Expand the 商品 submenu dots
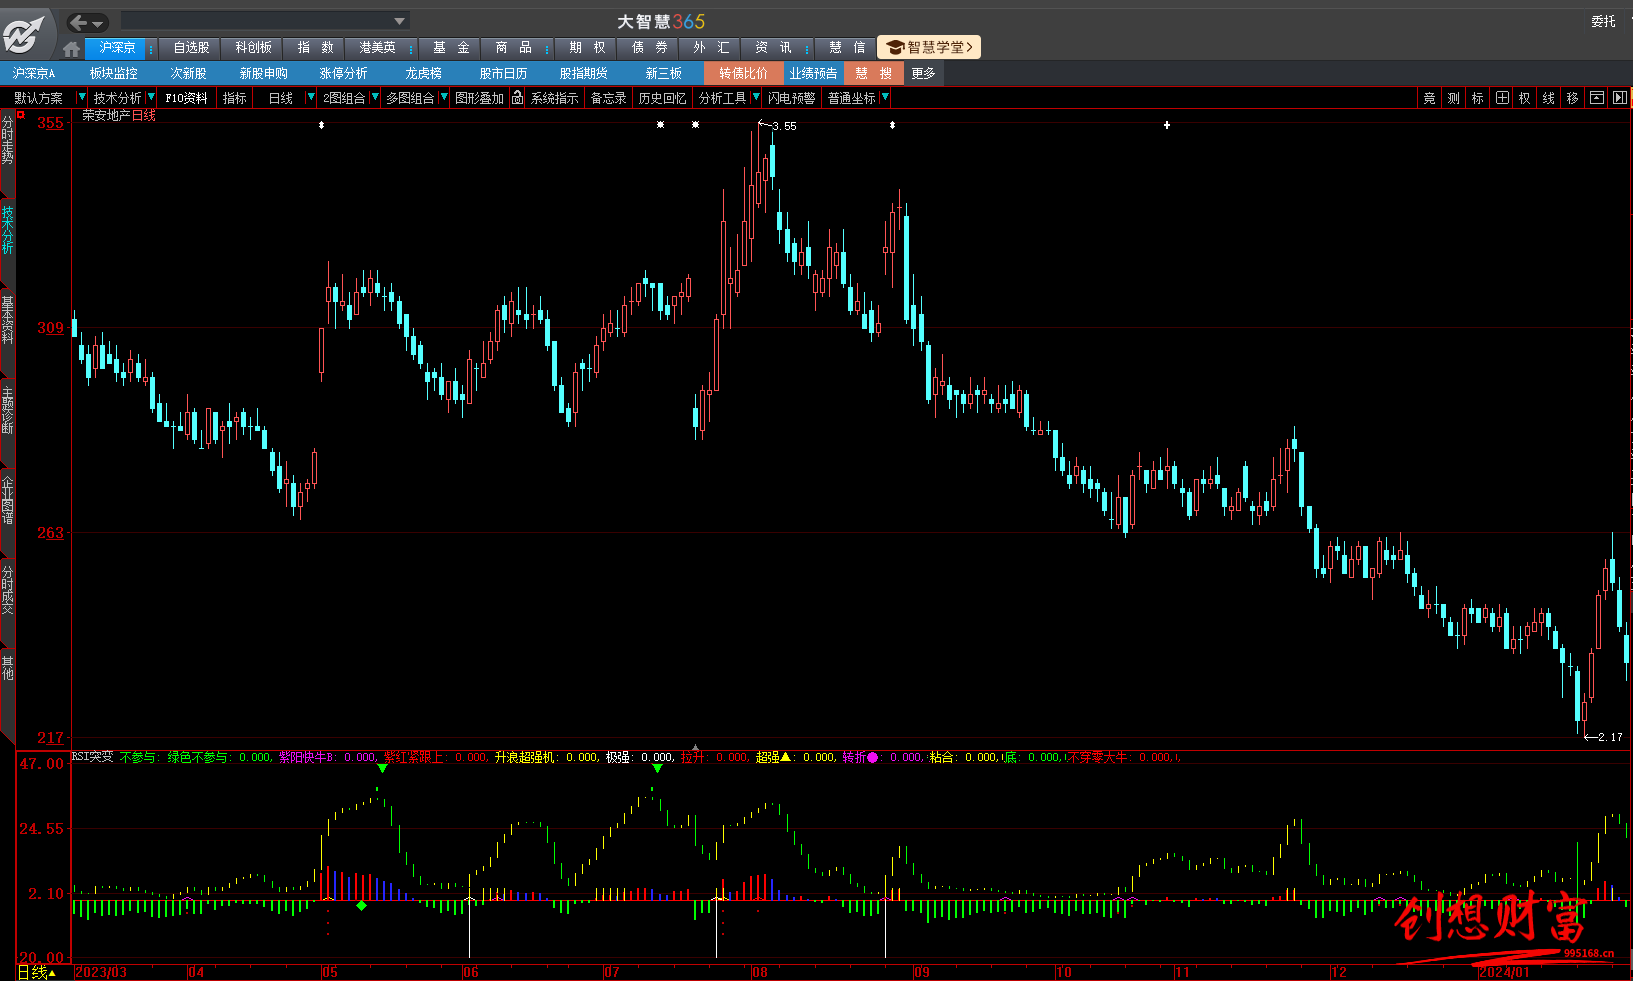The image size is (1633, 981). click(x=547, y=48)
